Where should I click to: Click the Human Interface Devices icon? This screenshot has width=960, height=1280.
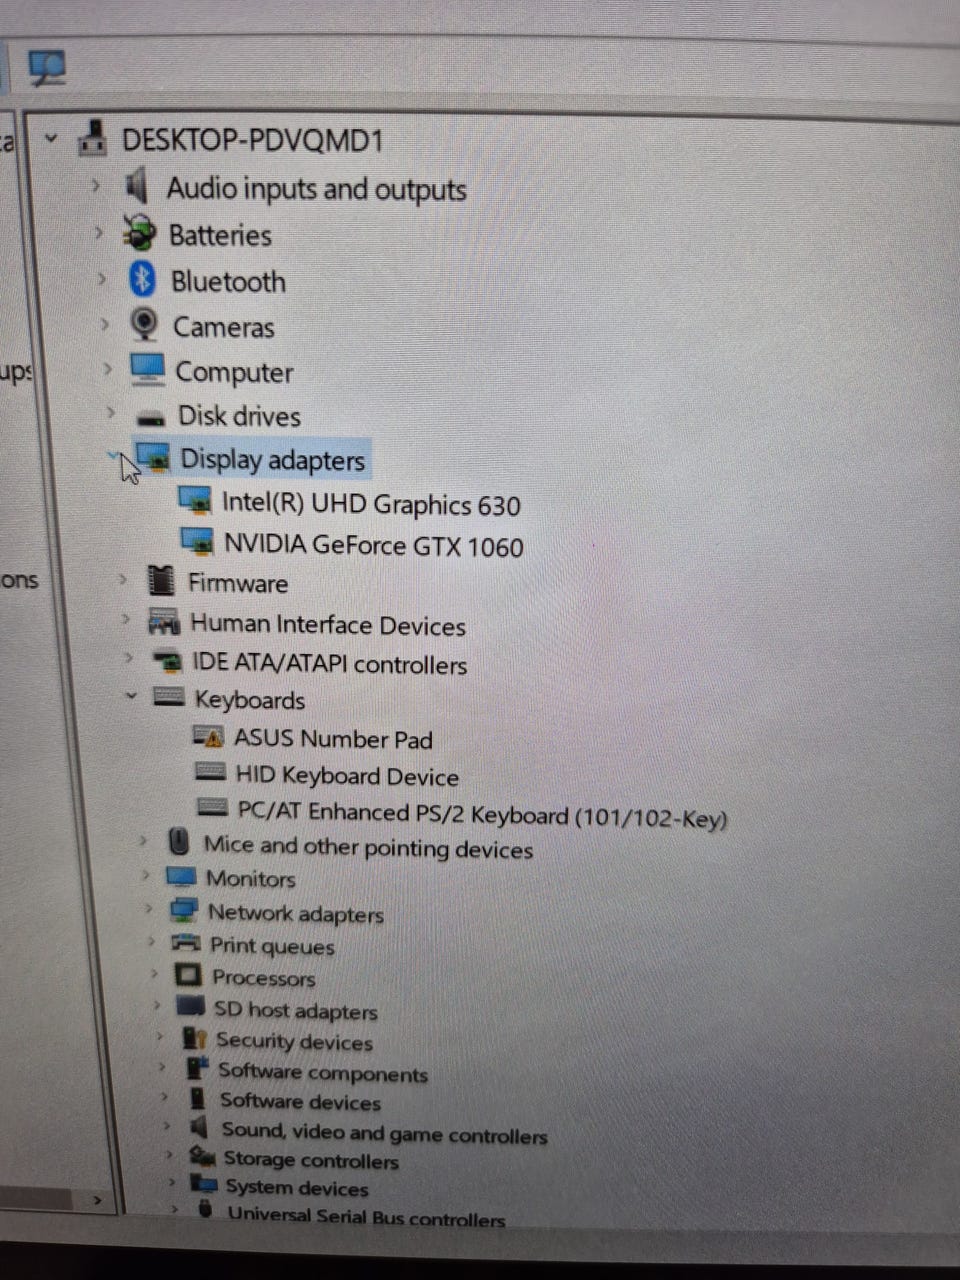click(164, 622)
